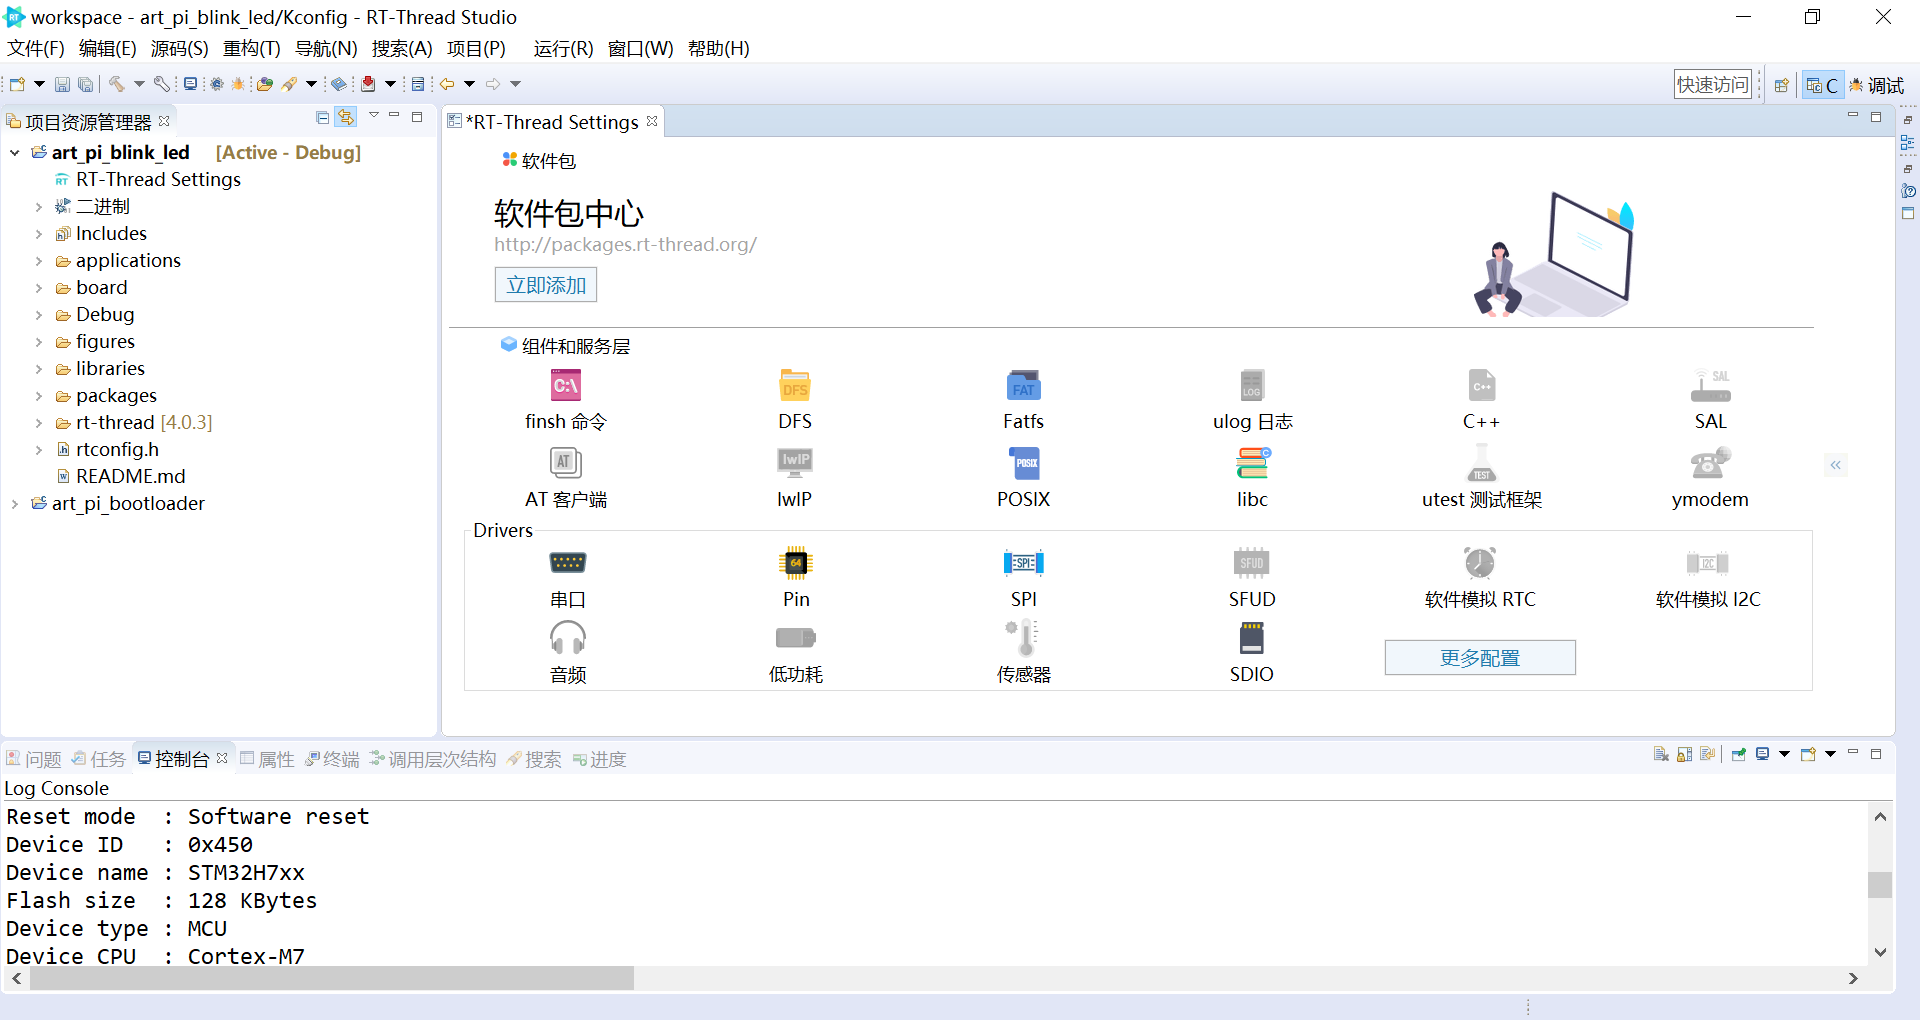Click the console vertical scrollbar thumb
Image resolution: width=1920 pixels, height=1020 pixels.
click(1880, 885)
